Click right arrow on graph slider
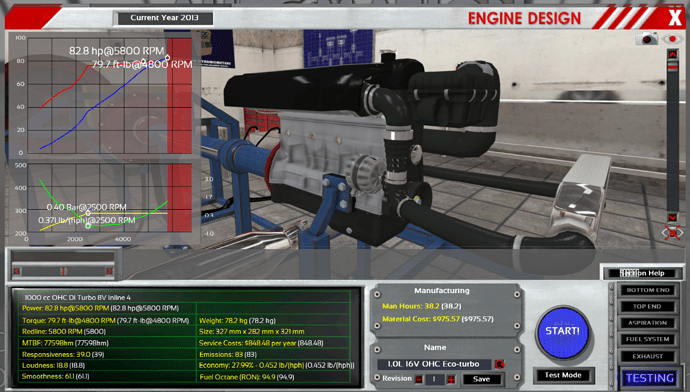Image resolution: width=690 pixels, height=392 pixels. click(109, 271)
